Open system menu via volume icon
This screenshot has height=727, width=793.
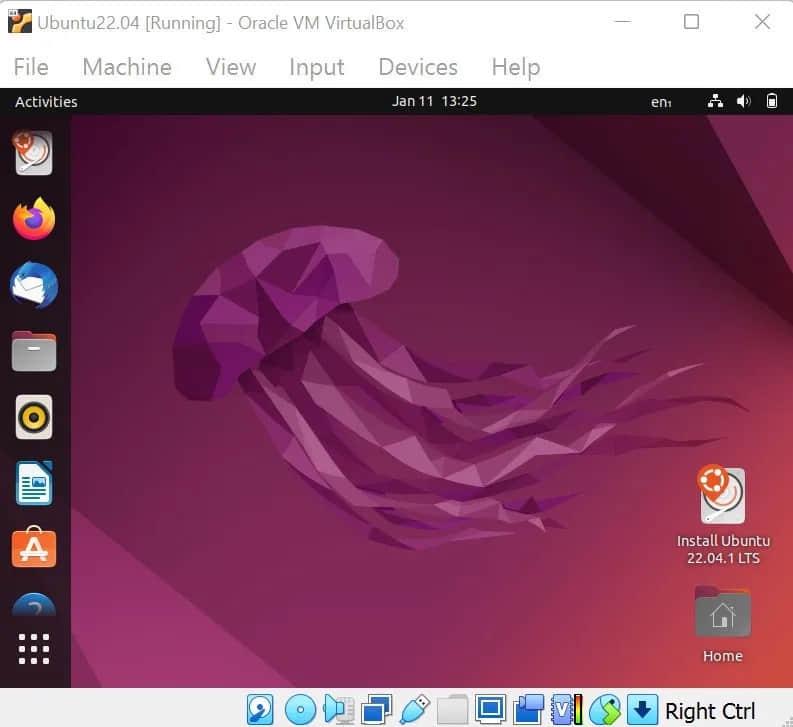743,101
